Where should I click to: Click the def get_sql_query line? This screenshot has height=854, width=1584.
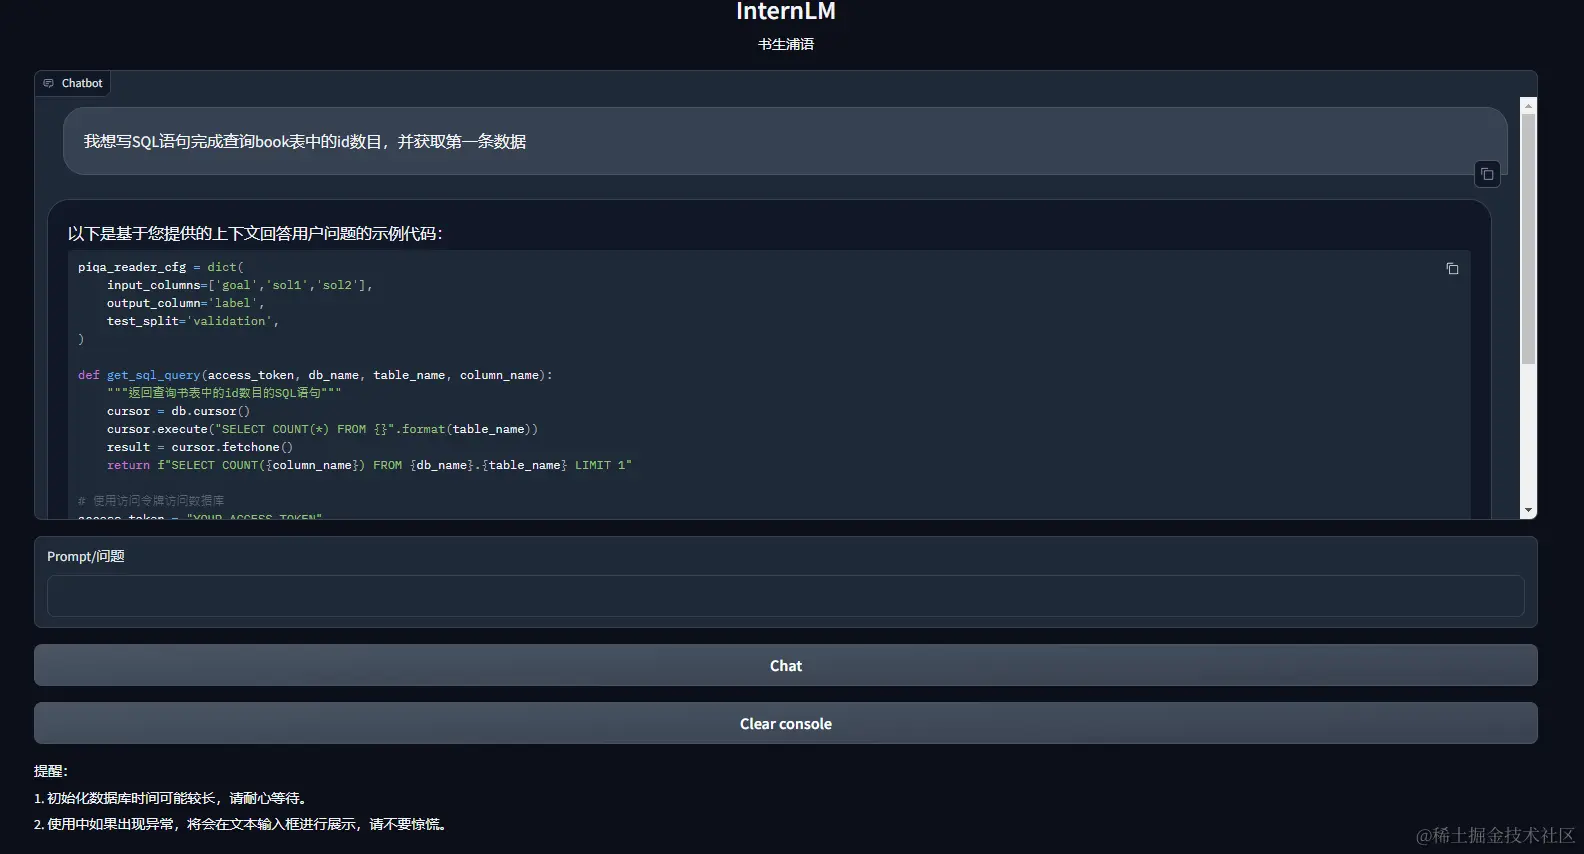click(315, 375)
